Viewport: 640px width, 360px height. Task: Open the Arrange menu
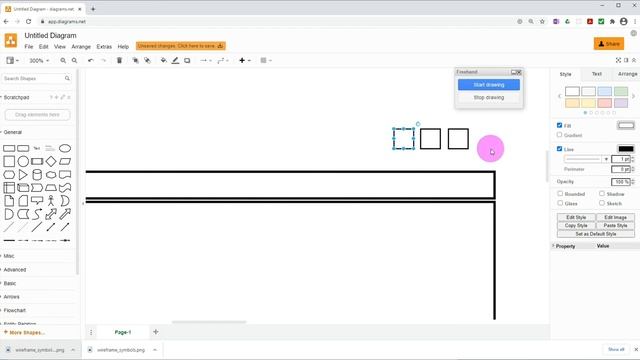pos(81,47)
